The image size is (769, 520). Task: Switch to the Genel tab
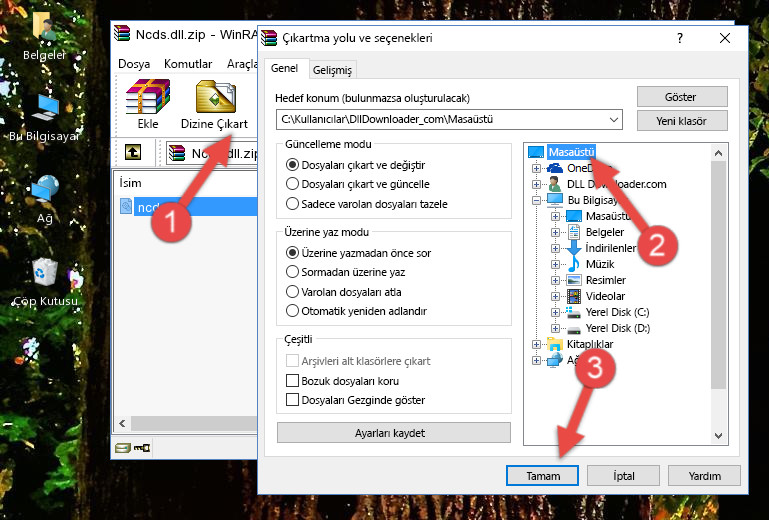(284, 68)
